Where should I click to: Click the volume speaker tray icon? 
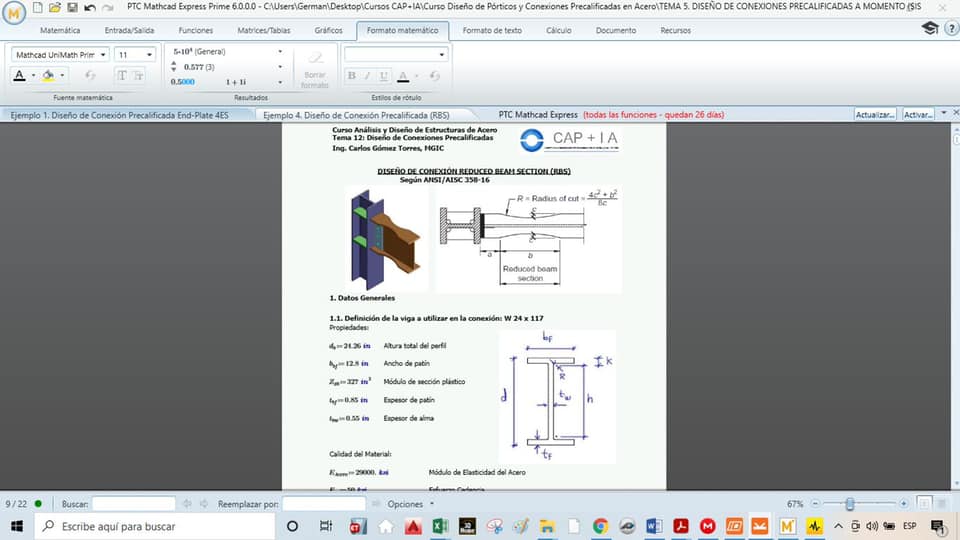pos(872,526)
